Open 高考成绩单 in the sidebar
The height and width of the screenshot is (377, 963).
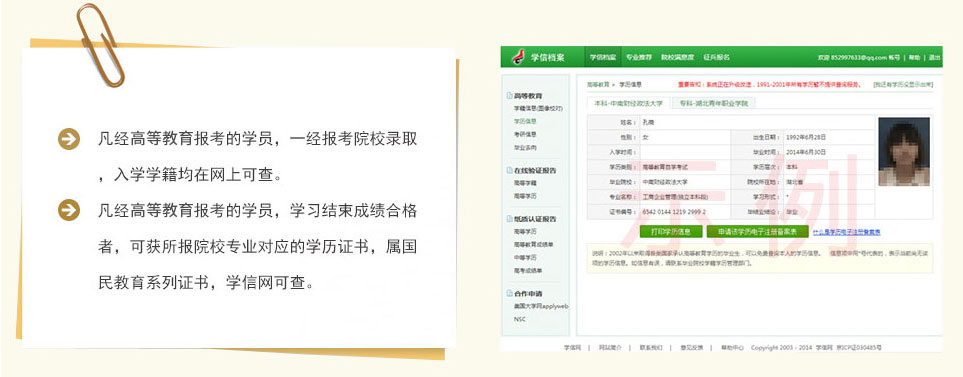(528, 271)
